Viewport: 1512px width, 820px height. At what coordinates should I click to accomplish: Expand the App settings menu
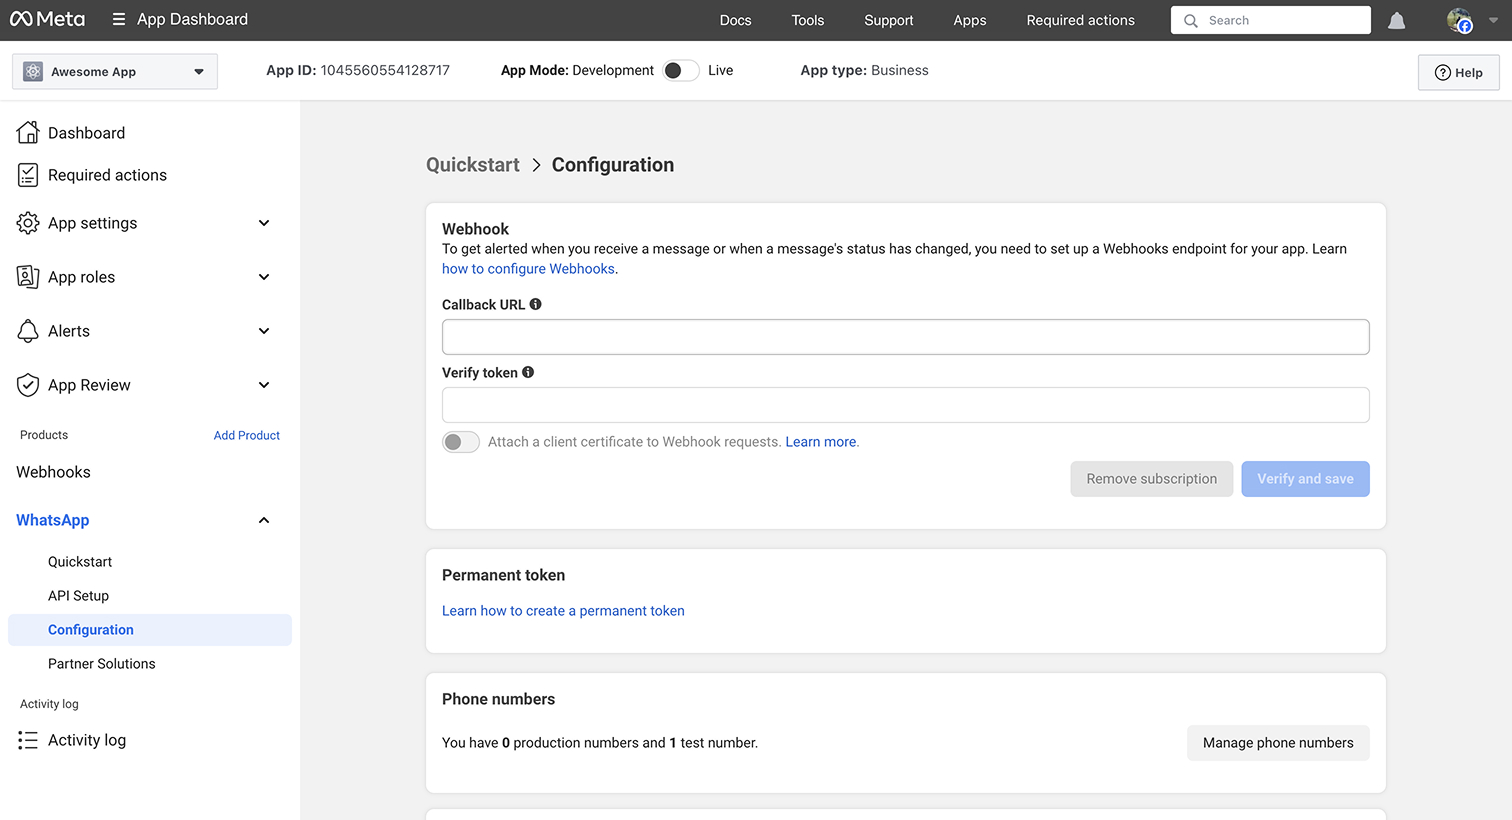point(263,223)
